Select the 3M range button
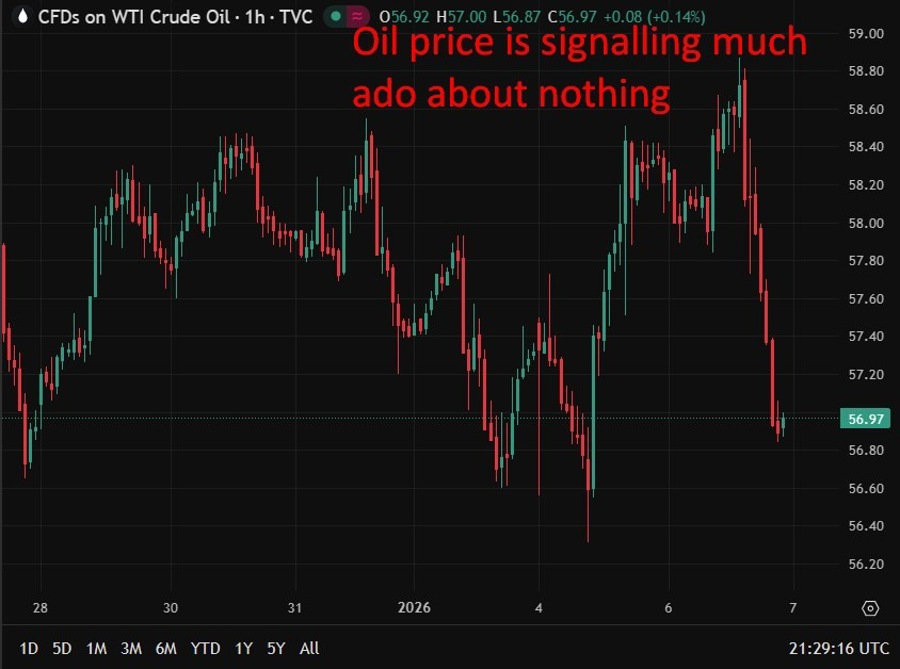 point(130,648)
